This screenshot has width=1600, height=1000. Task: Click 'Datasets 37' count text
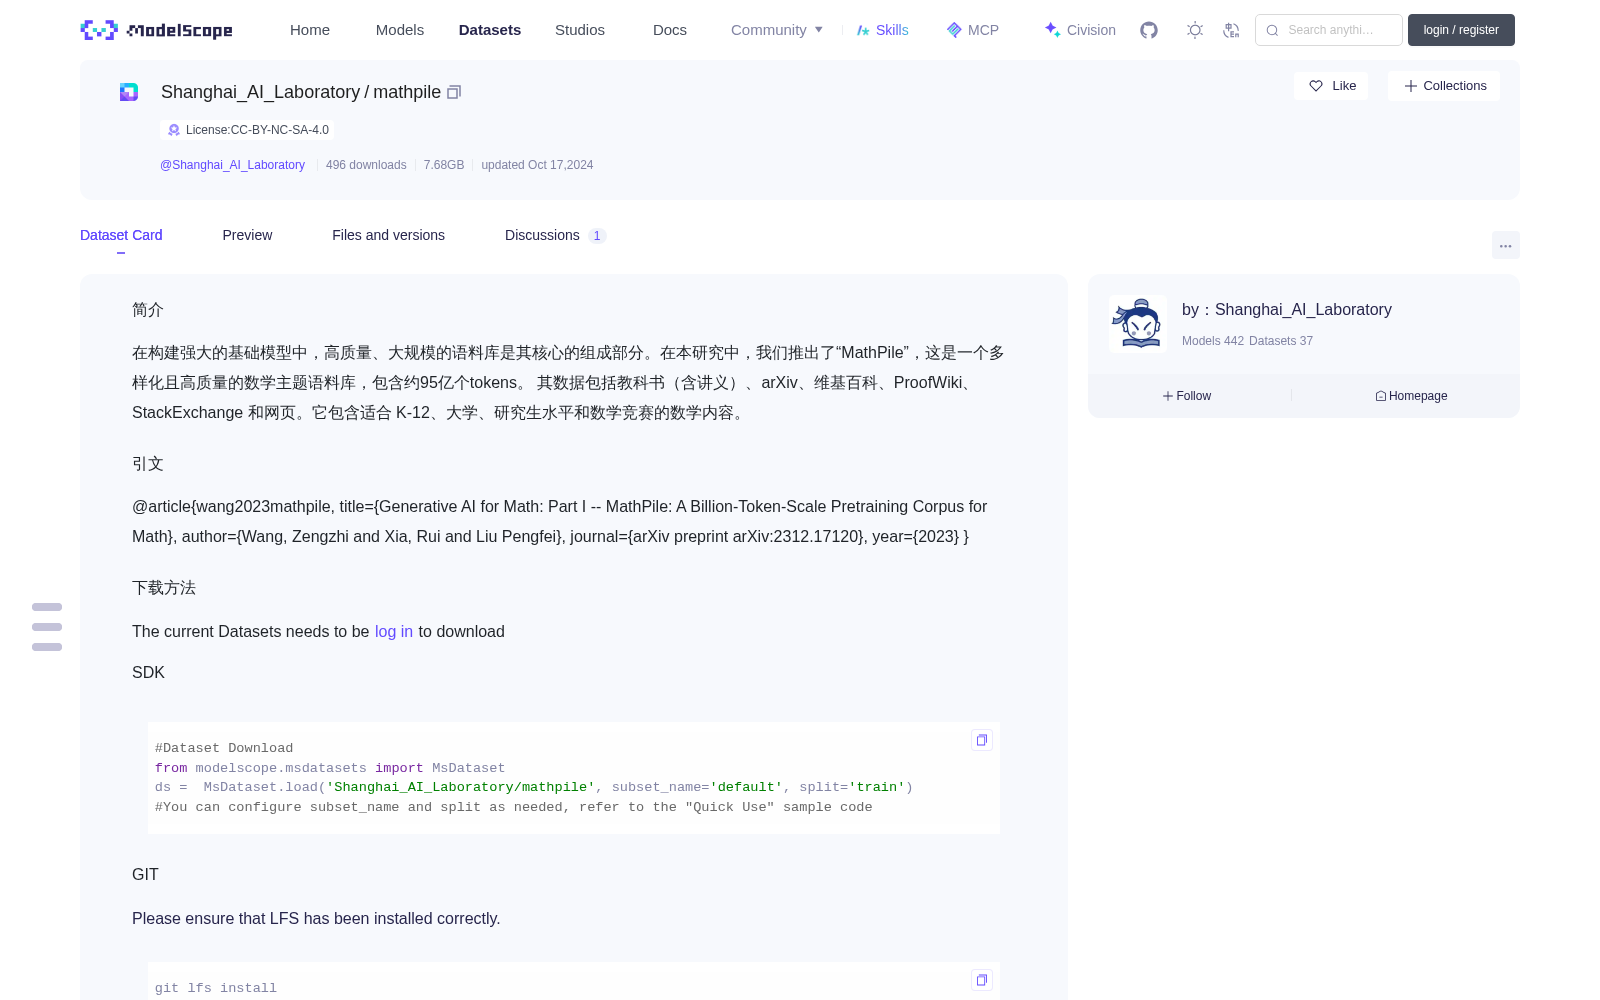pyautogui.click(x=1281, y=341)
